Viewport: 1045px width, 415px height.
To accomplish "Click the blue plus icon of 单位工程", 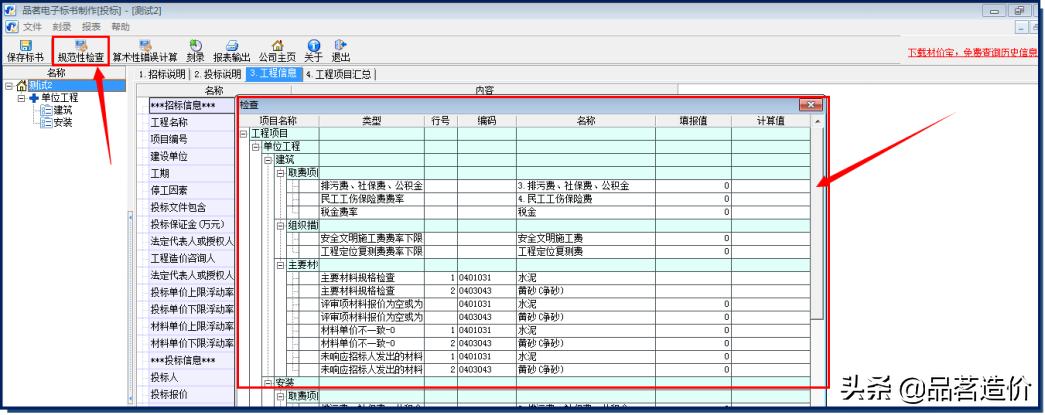I will (34, 98).
